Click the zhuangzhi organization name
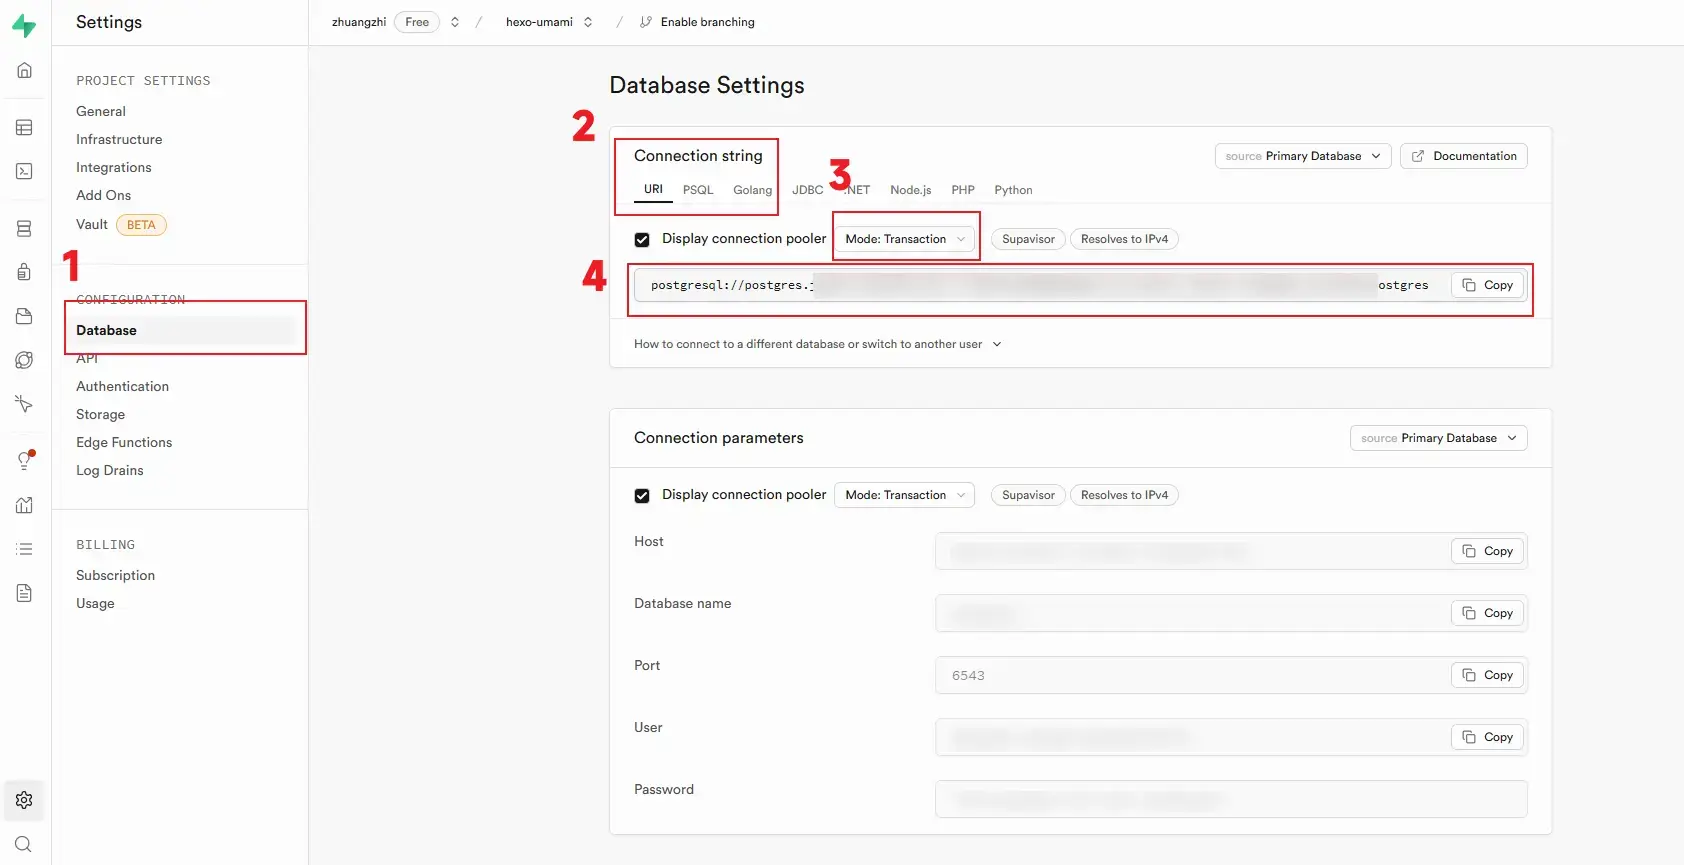 [359, 22]
